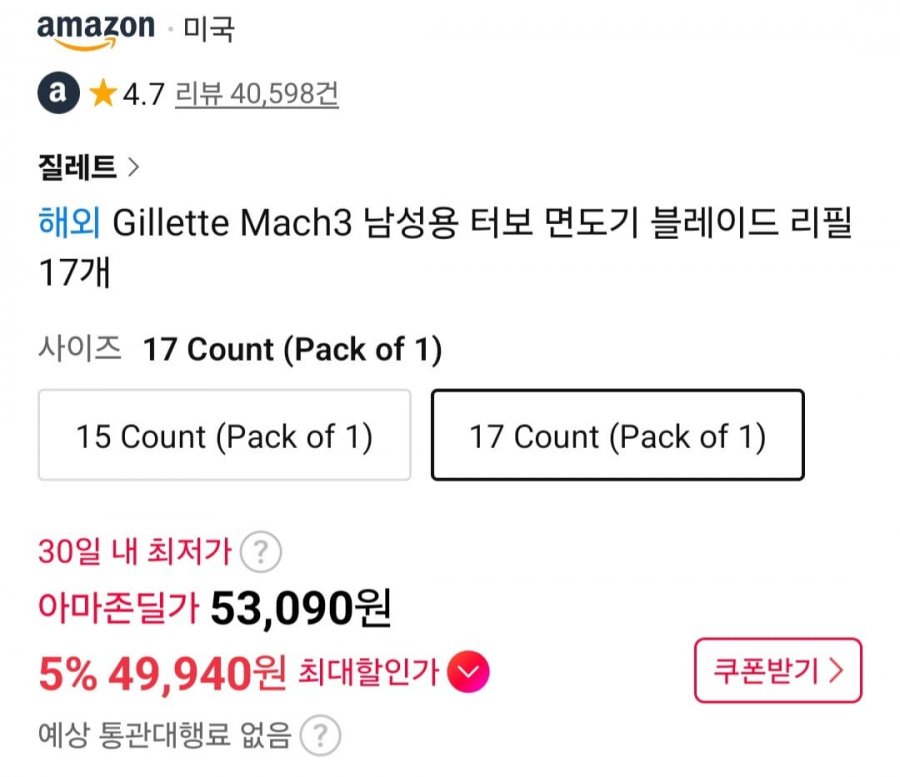Open help icon beside 30일 내 최저가
Viewport: 900px width, 777px height.
coord(261,551)
